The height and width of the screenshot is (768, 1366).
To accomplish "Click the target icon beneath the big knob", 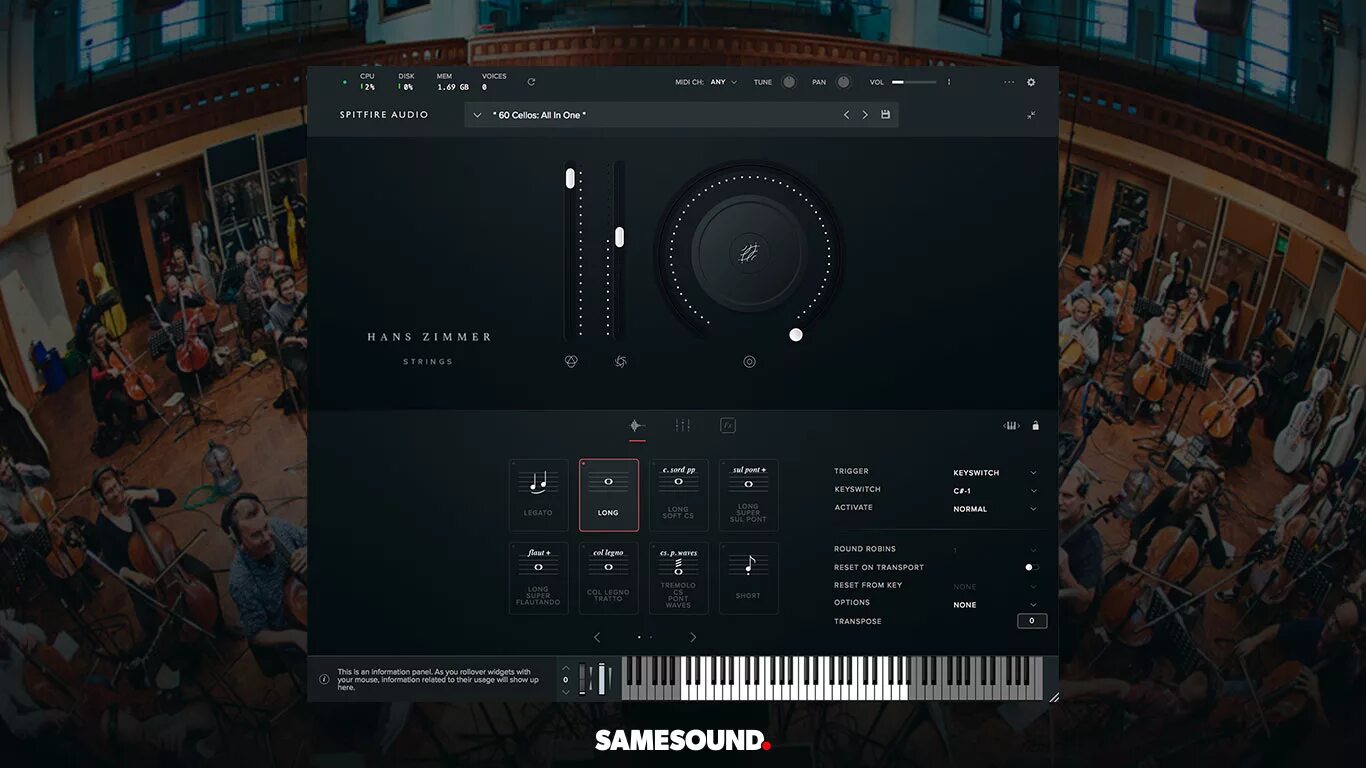I will [749, 362].
